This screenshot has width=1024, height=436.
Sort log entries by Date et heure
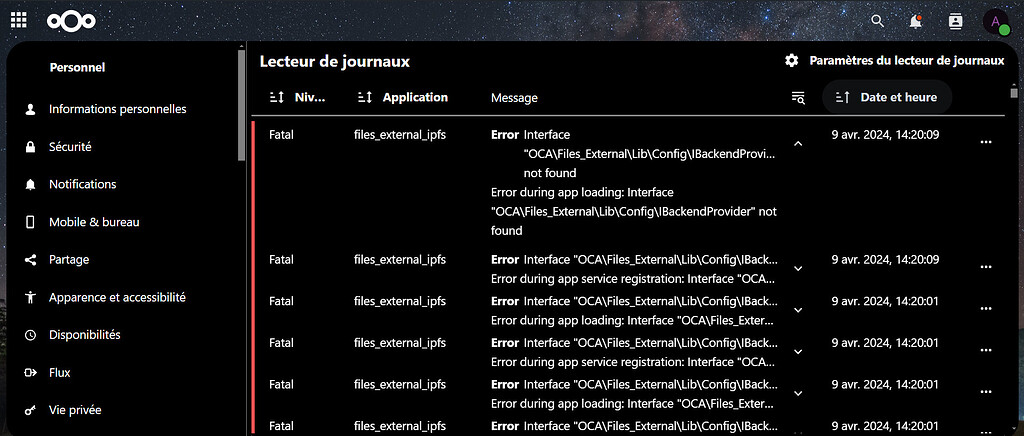click(886, 97)
